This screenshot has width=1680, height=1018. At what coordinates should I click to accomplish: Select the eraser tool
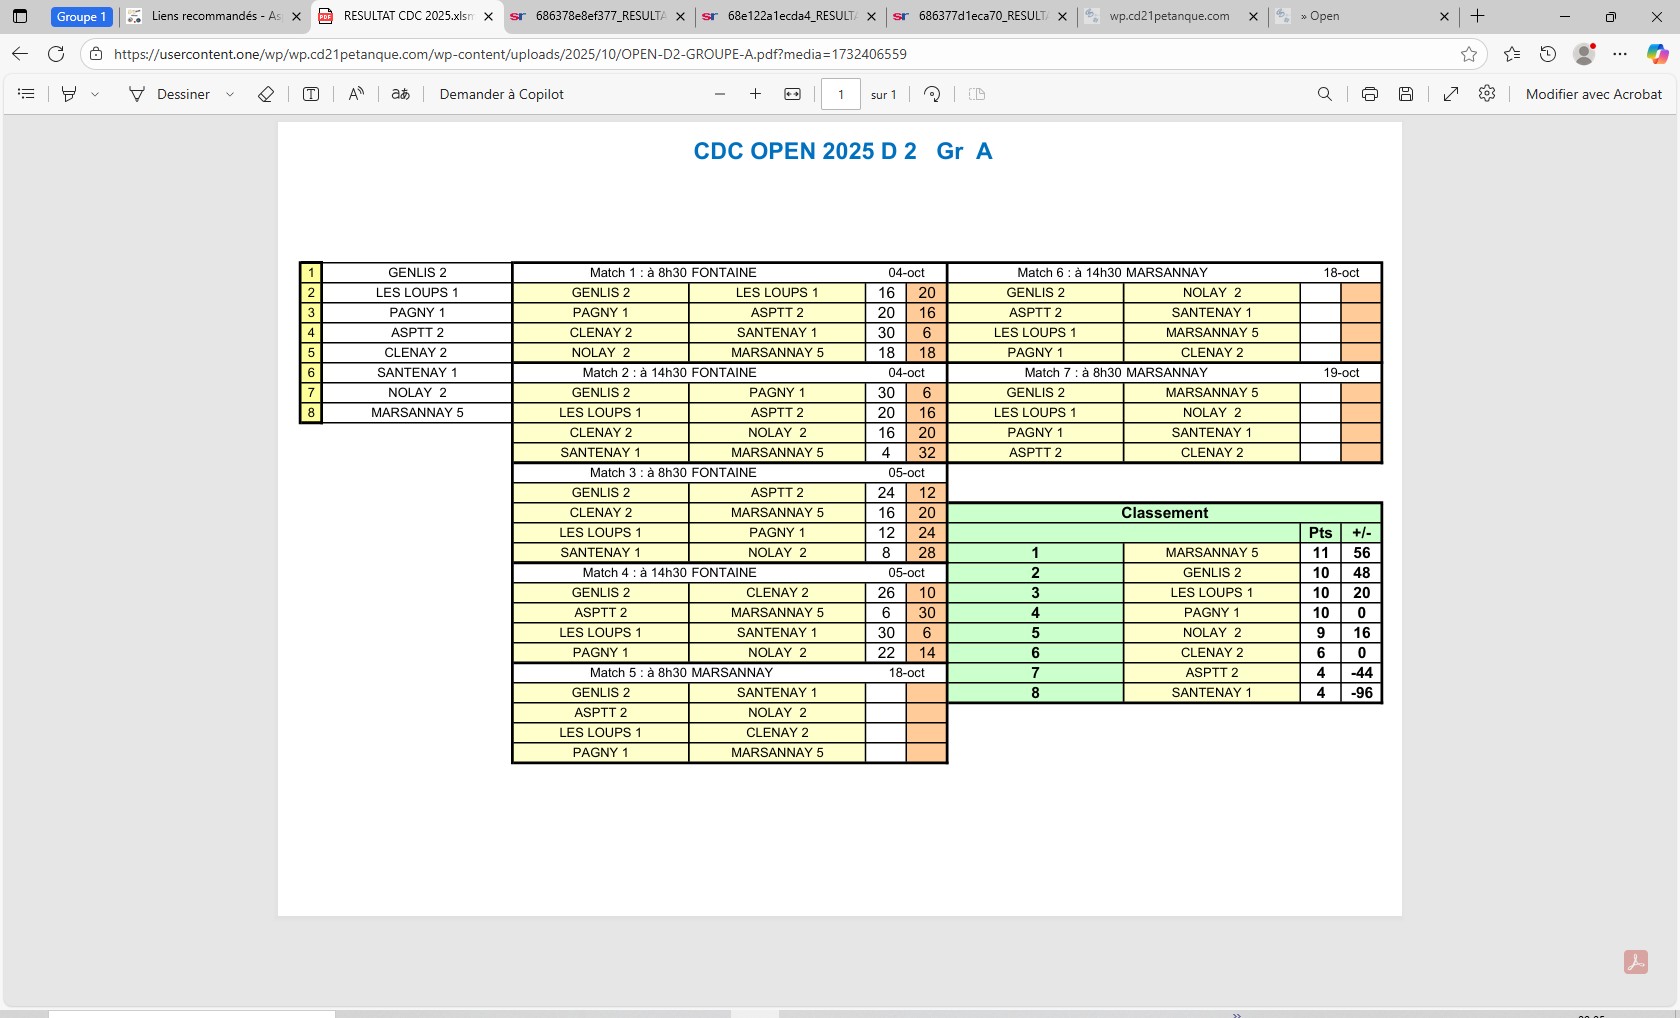coord(266,94)
